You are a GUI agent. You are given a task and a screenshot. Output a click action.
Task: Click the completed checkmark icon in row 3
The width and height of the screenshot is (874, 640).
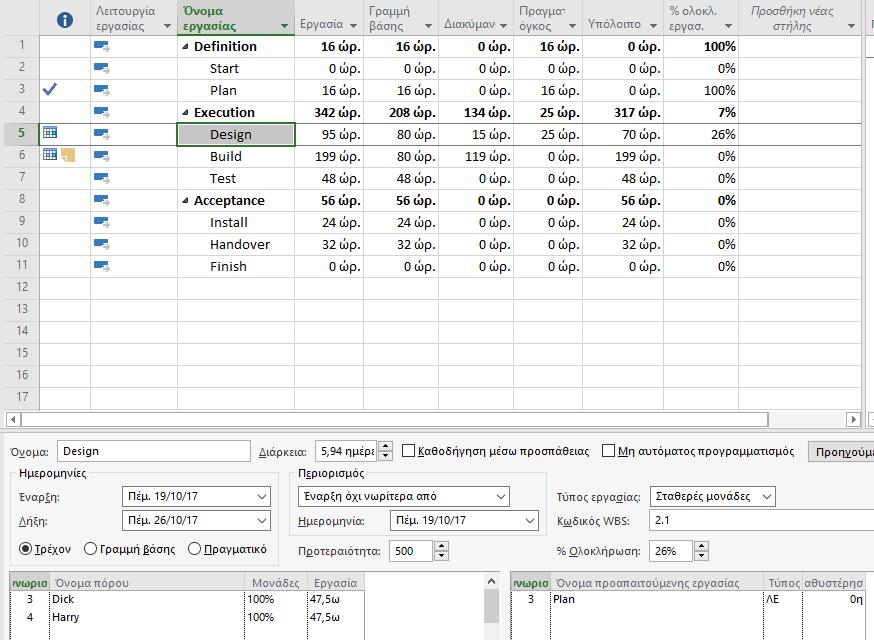coord(50,89)
